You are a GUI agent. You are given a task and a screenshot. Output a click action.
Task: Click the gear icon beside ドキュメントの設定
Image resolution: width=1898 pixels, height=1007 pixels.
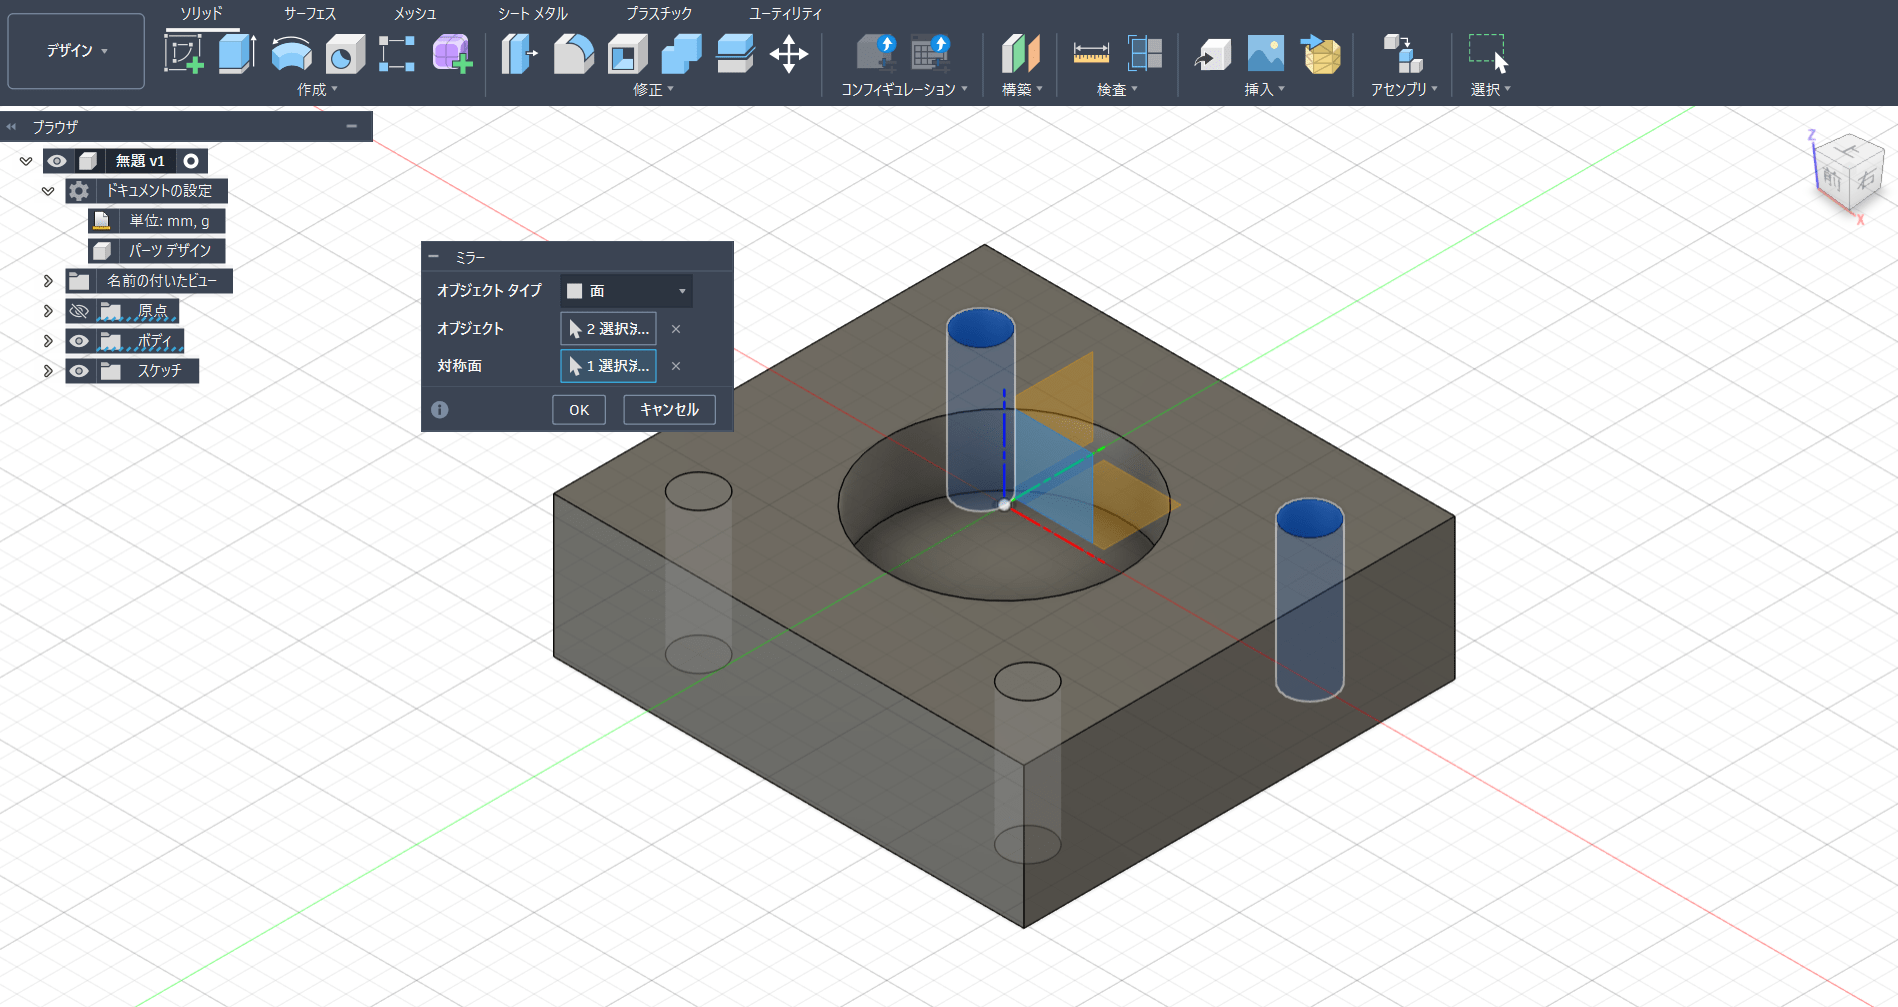(x=79, y=191)
